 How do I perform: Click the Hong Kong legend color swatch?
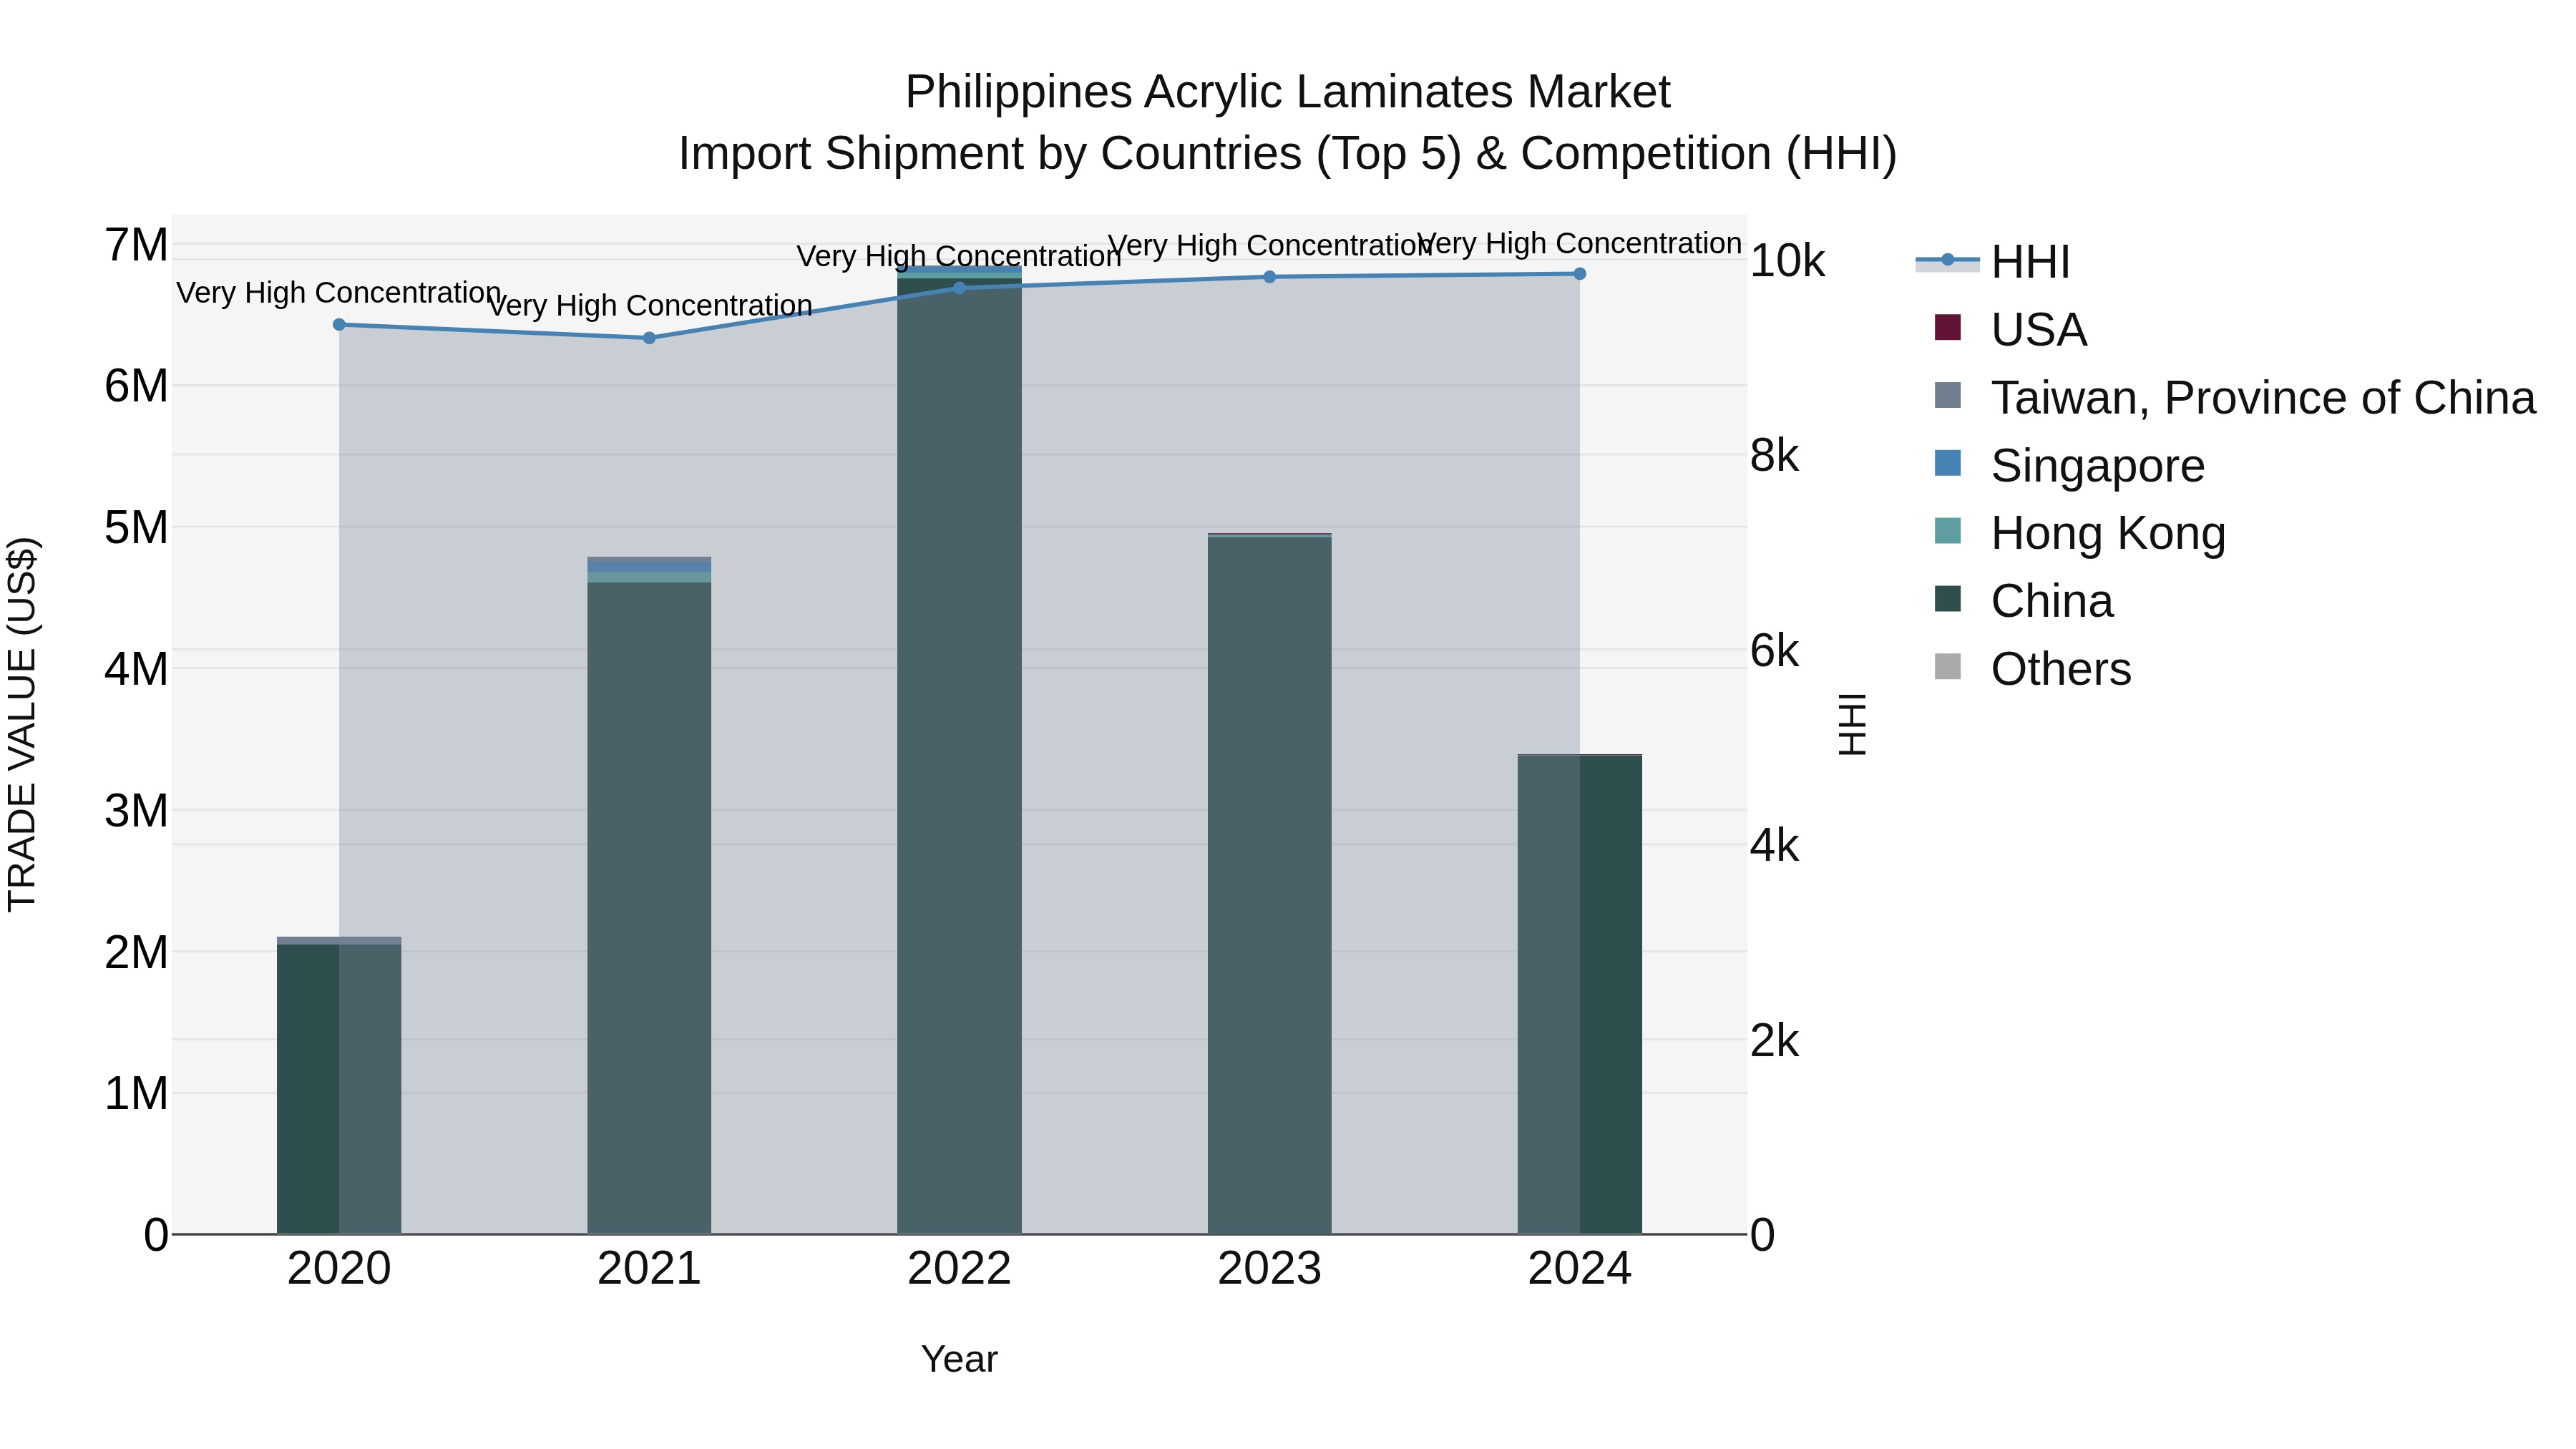point(1947,531)
